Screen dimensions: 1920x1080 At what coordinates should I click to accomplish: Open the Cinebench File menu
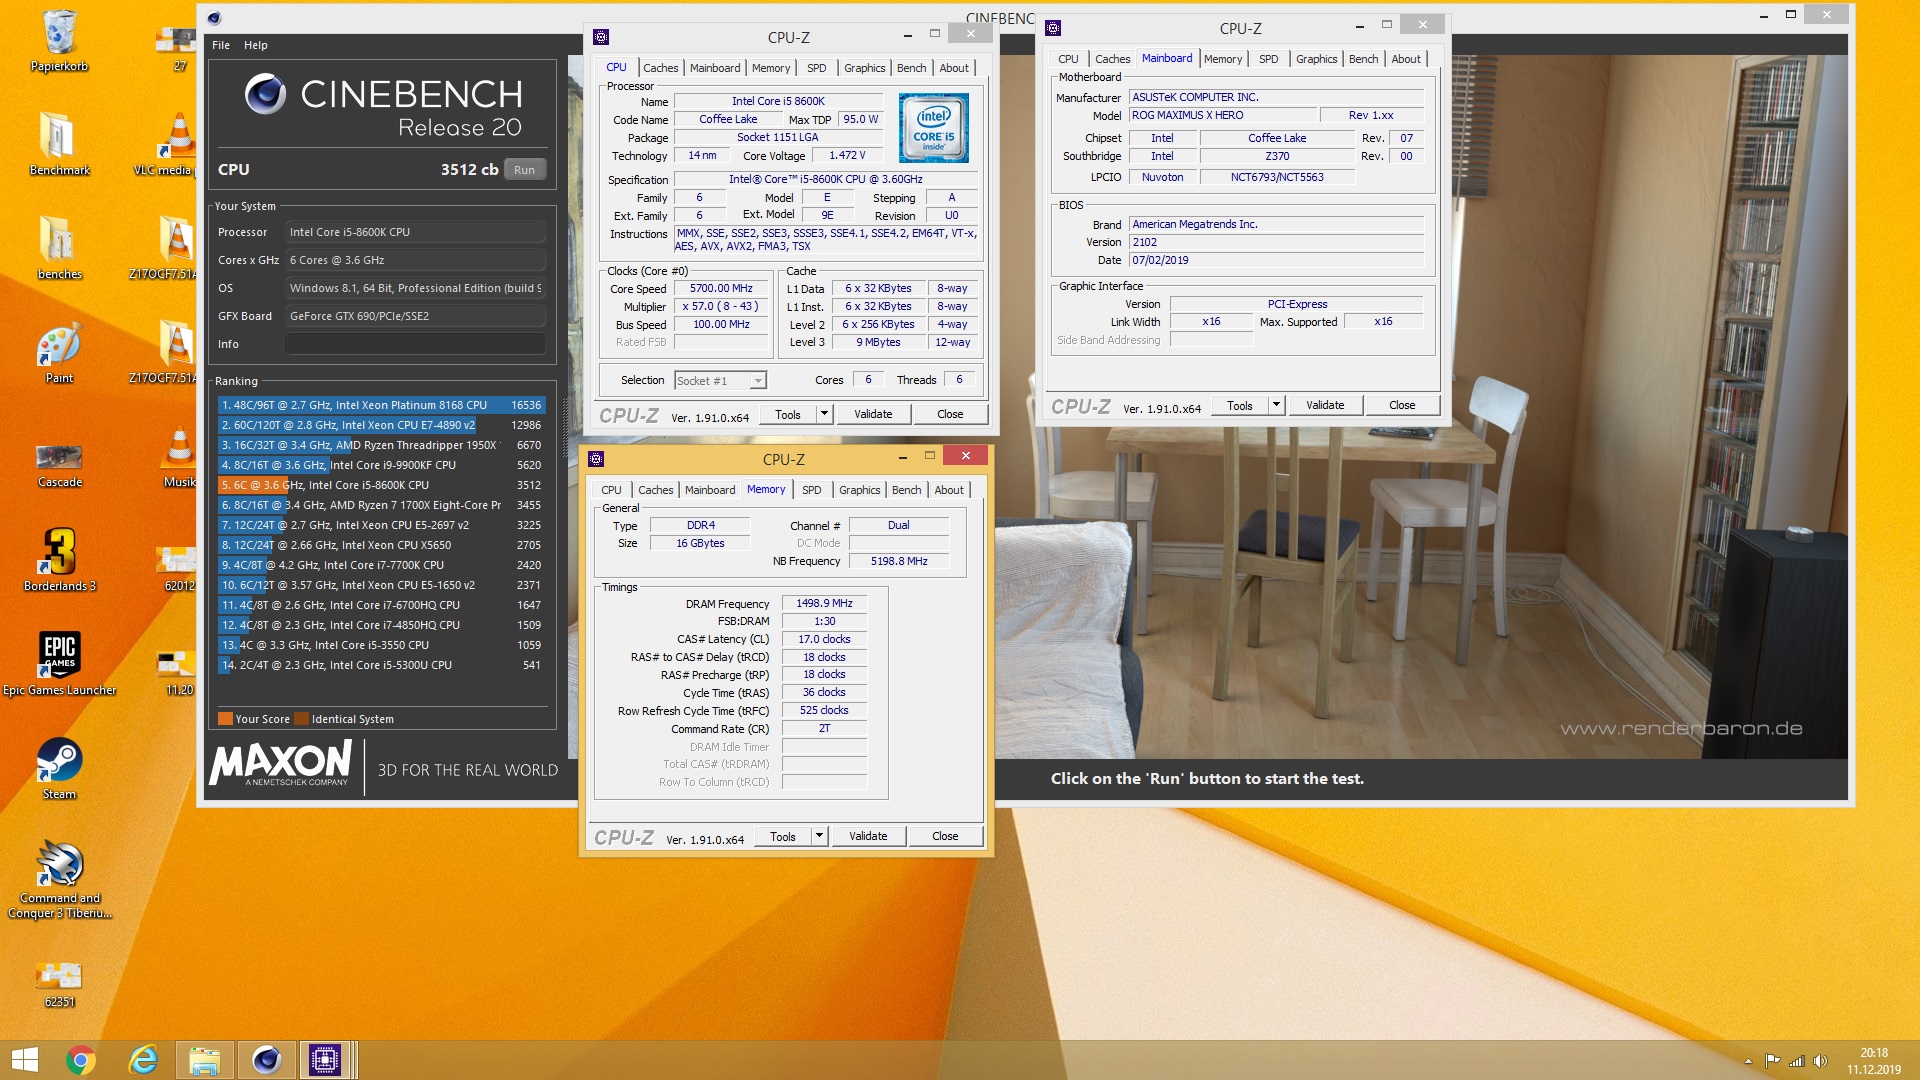[x=221, y=45]
